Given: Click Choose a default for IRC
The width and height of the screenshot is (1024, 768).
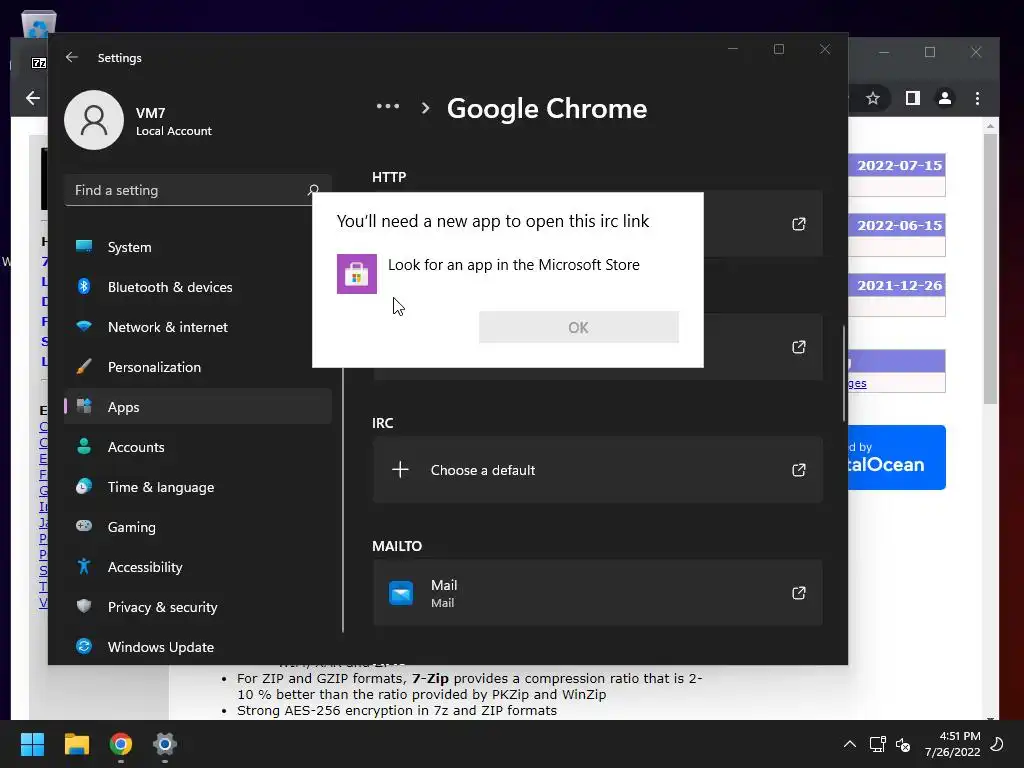Looking at the screenshot, I should (x=598, y=470).
